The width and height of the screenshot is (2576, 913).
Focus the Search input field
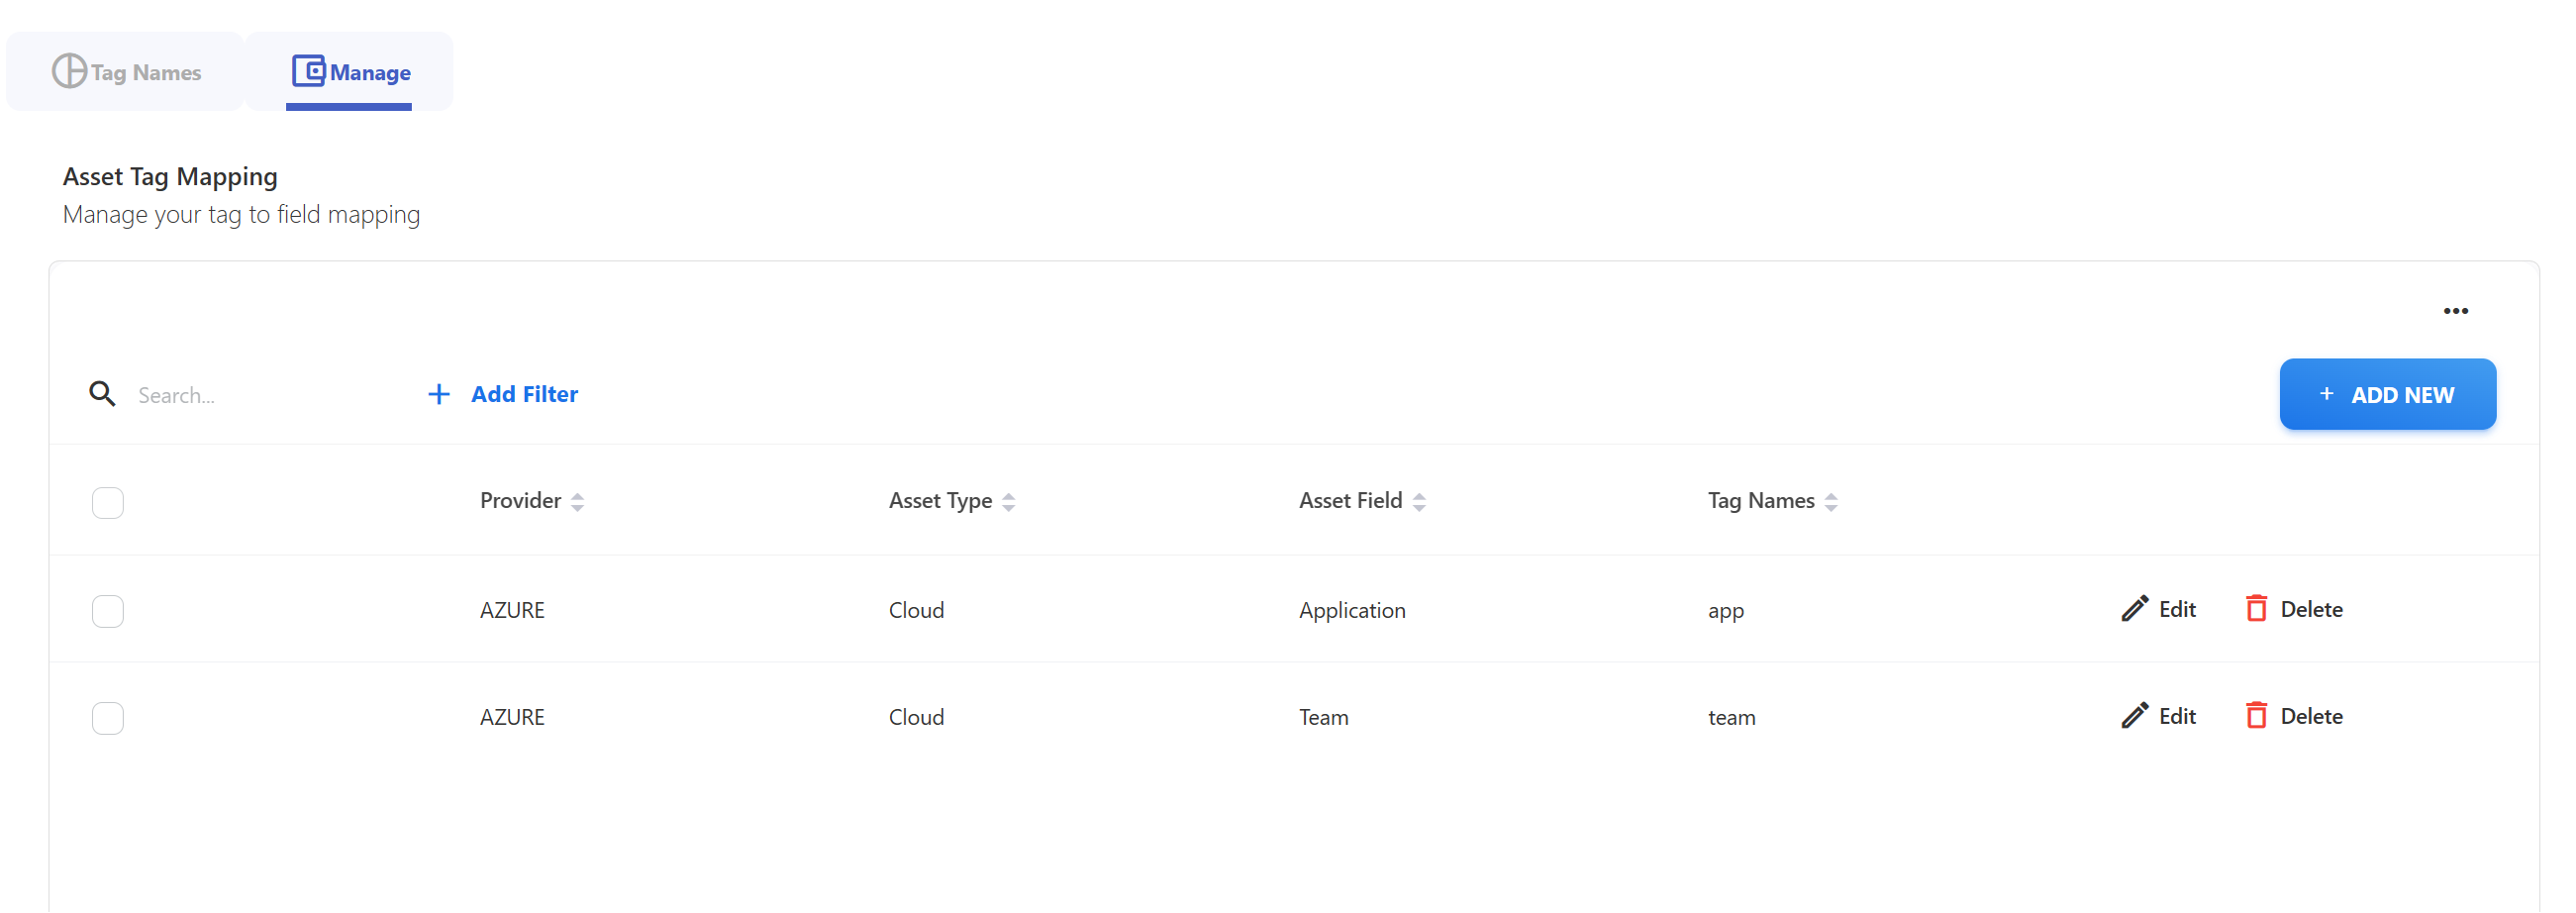(260, 395)
